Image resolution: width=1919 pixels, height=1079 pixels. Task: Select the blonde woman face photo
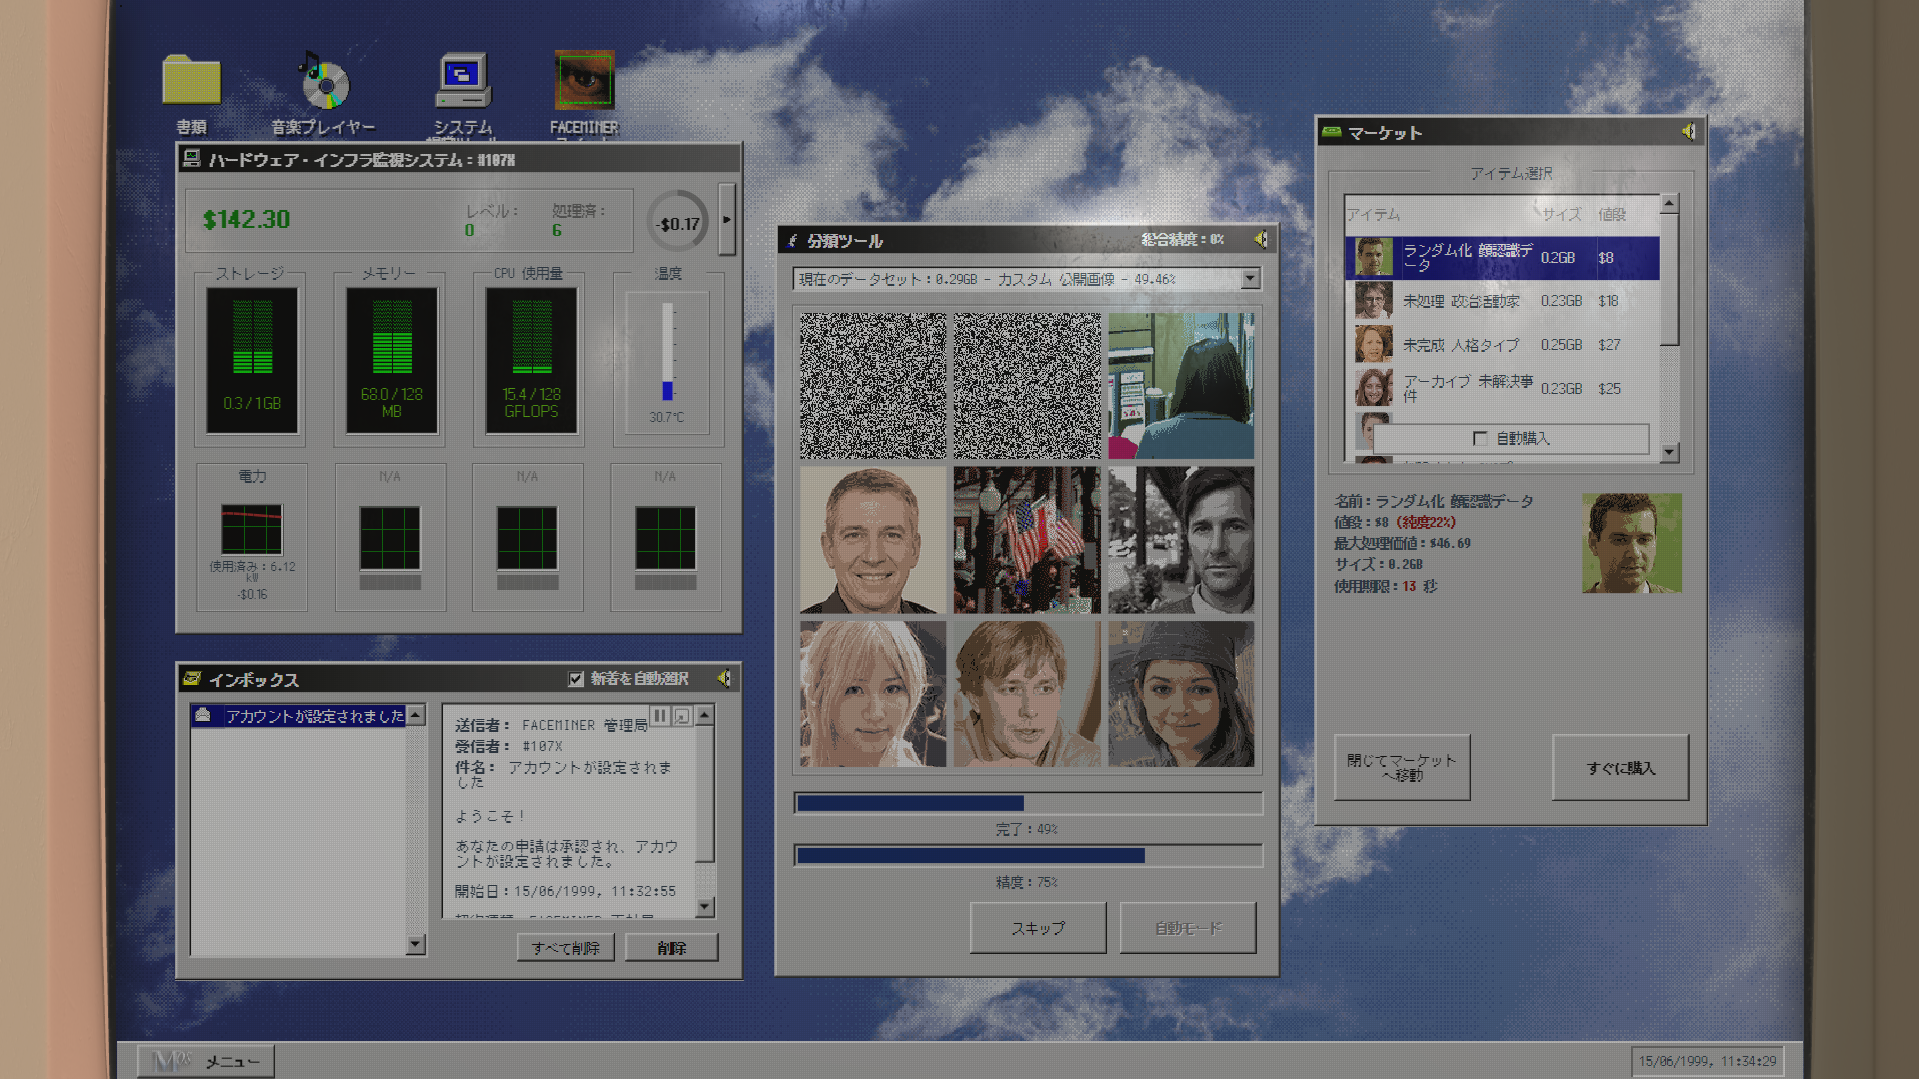coord(872,694)
